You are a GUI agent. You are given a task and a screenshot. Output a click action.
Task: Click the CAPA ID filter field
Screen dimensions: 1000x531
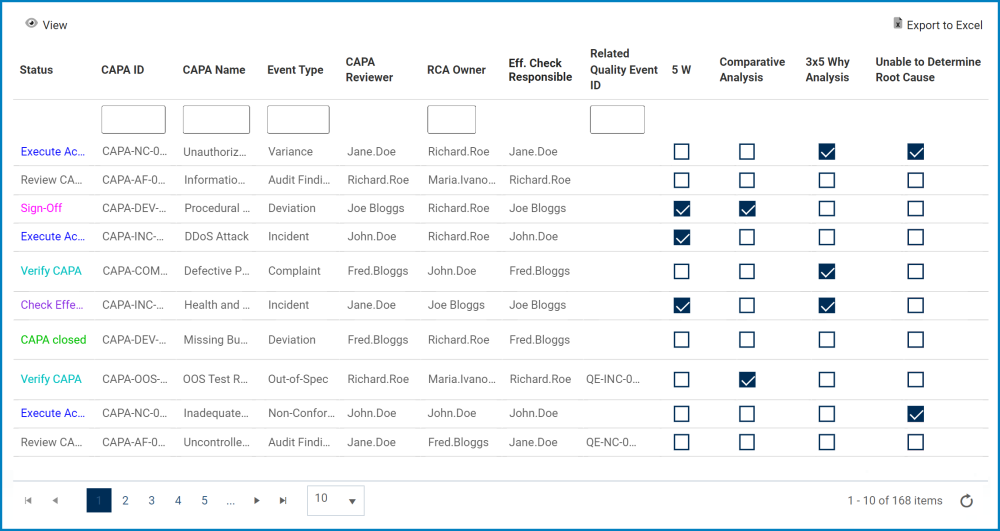pyautogui.click(x=133, y=120)
